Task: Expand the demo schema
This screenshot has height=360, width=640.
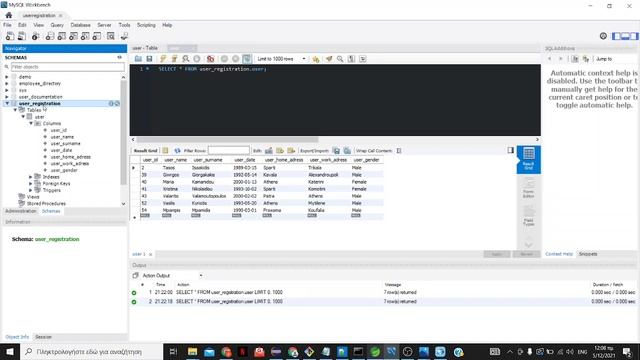Action: pos(7,77)
